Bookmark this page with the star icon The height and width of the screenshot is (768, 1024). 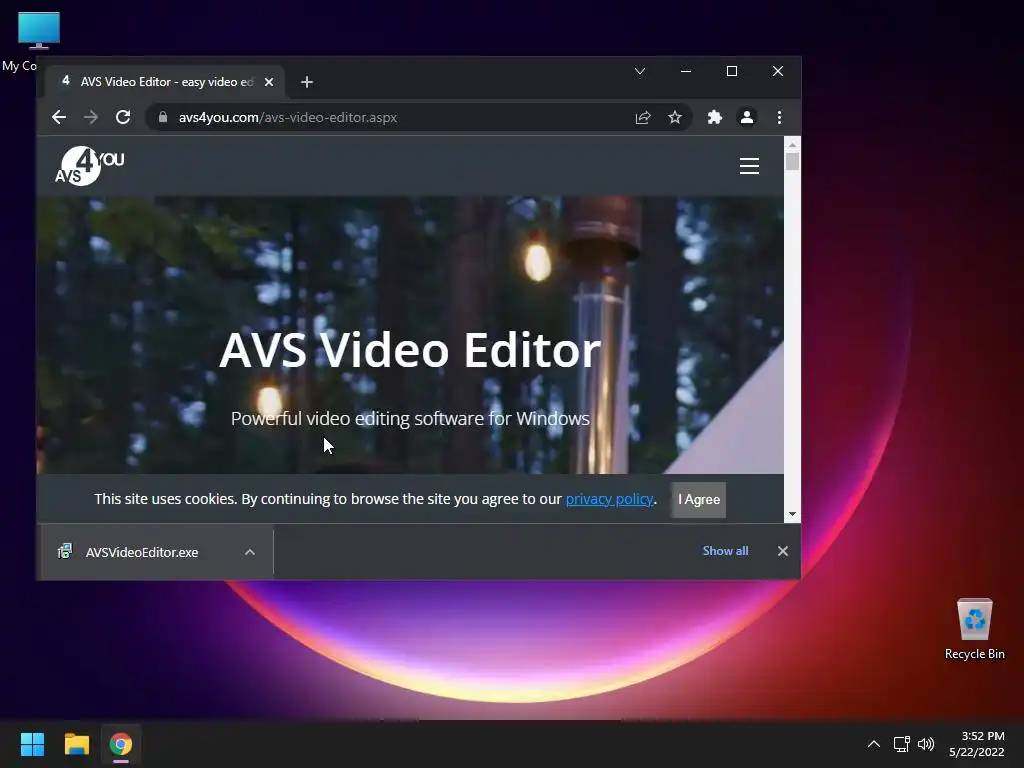[675, 118]
